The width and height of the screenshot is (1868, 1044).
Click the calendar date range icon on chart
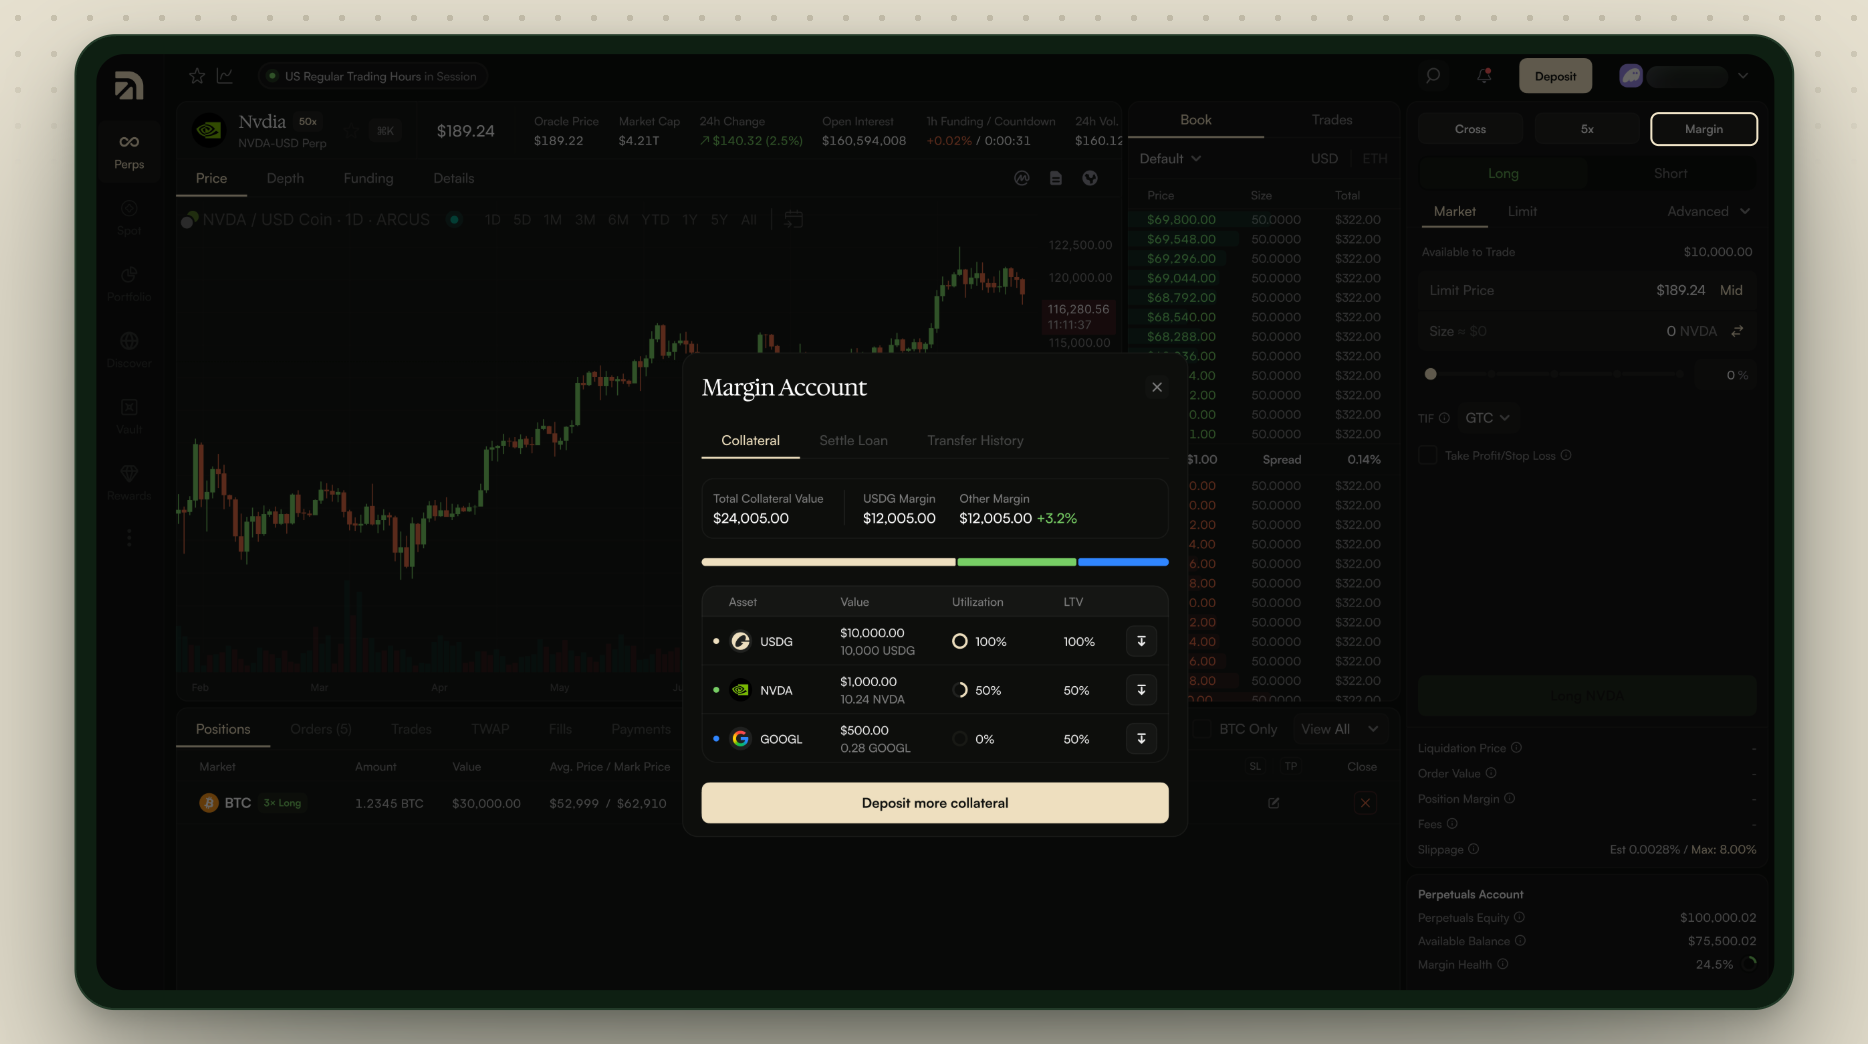(x=794, y=219)
